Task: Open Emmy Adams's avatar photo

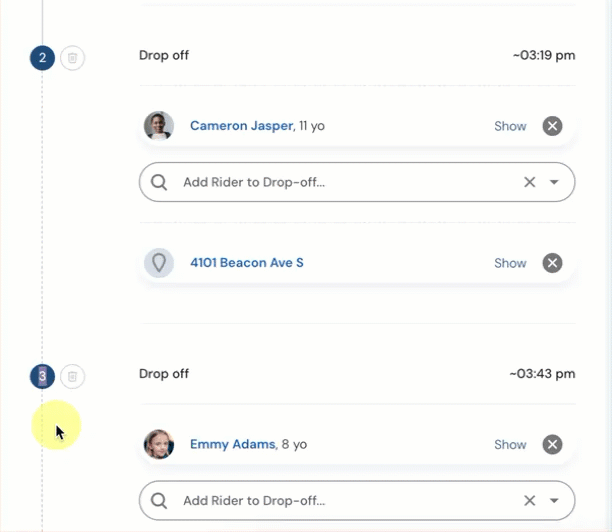Action: click(159, 445)
